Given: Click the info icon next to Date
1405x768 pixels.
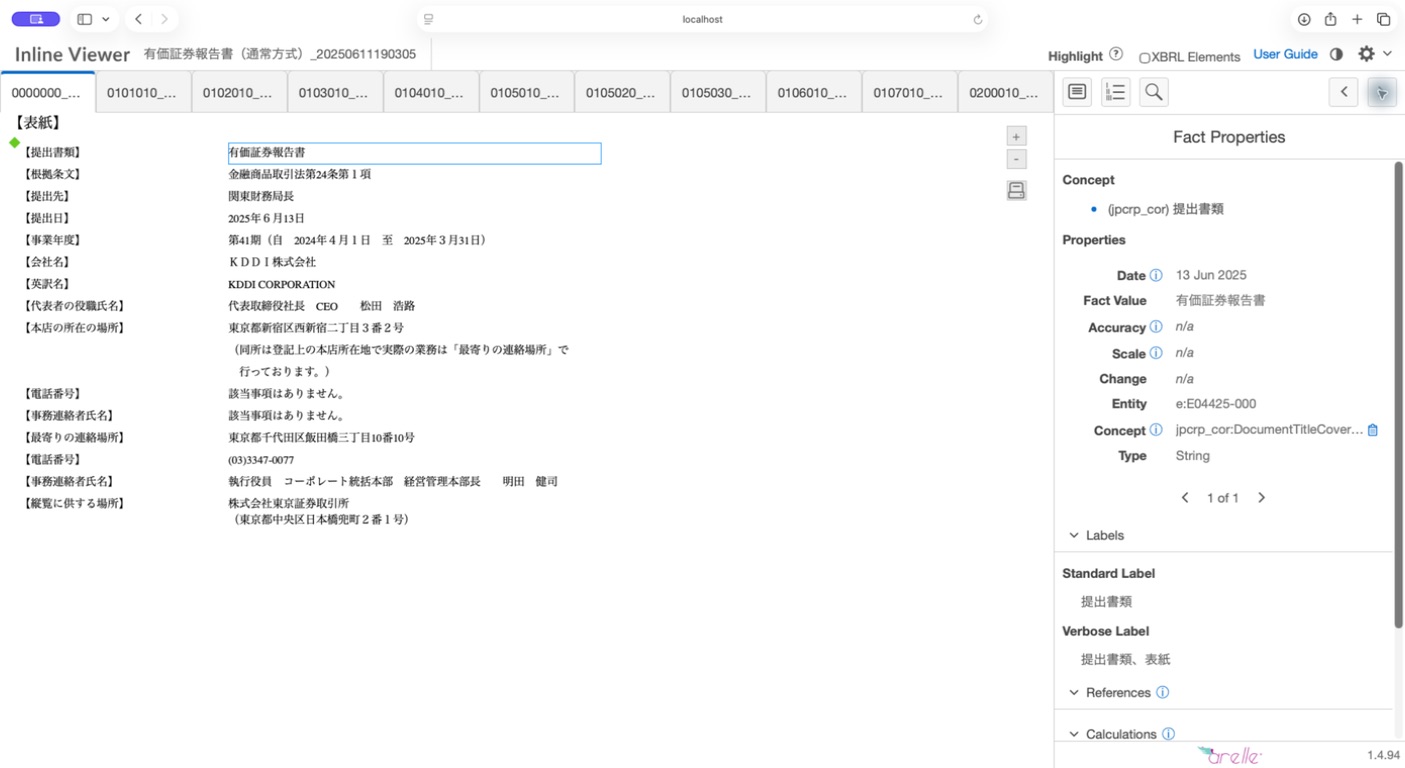Looking at the screenshot, I should tap(1156, 275).
